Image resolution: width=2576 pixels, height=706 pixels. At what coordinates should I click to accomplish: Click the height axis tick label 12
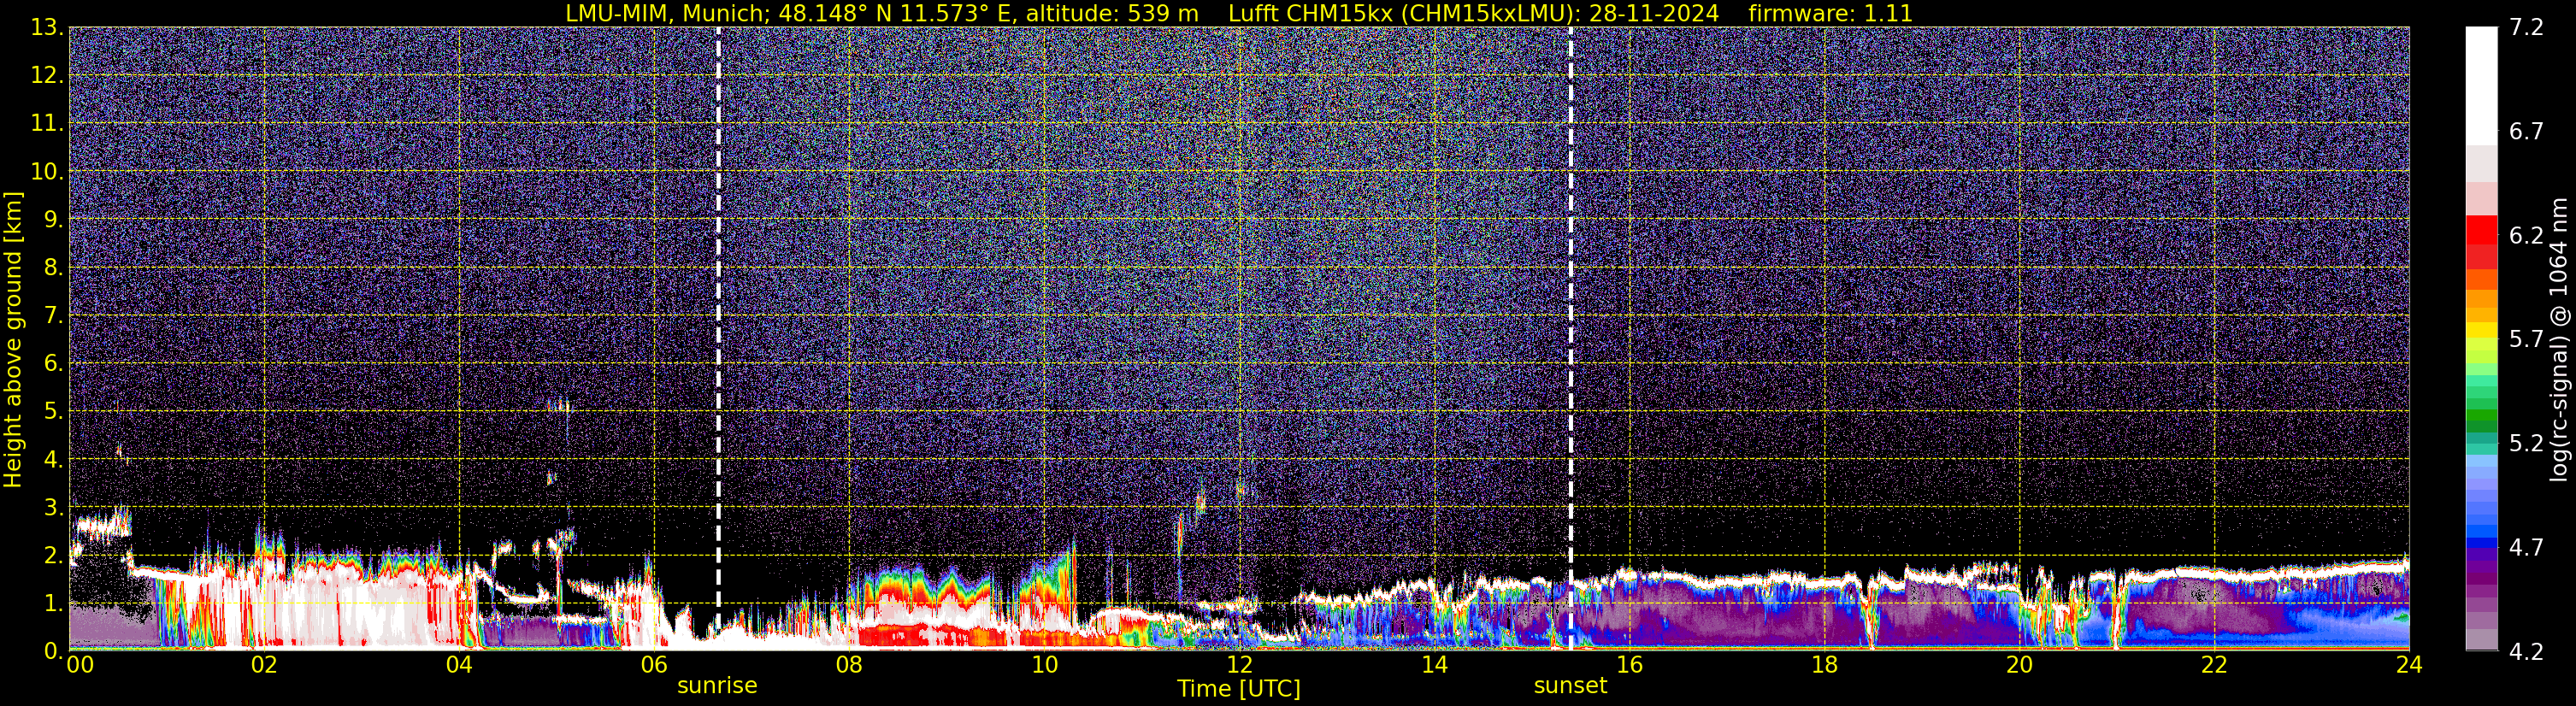point(46,76)
